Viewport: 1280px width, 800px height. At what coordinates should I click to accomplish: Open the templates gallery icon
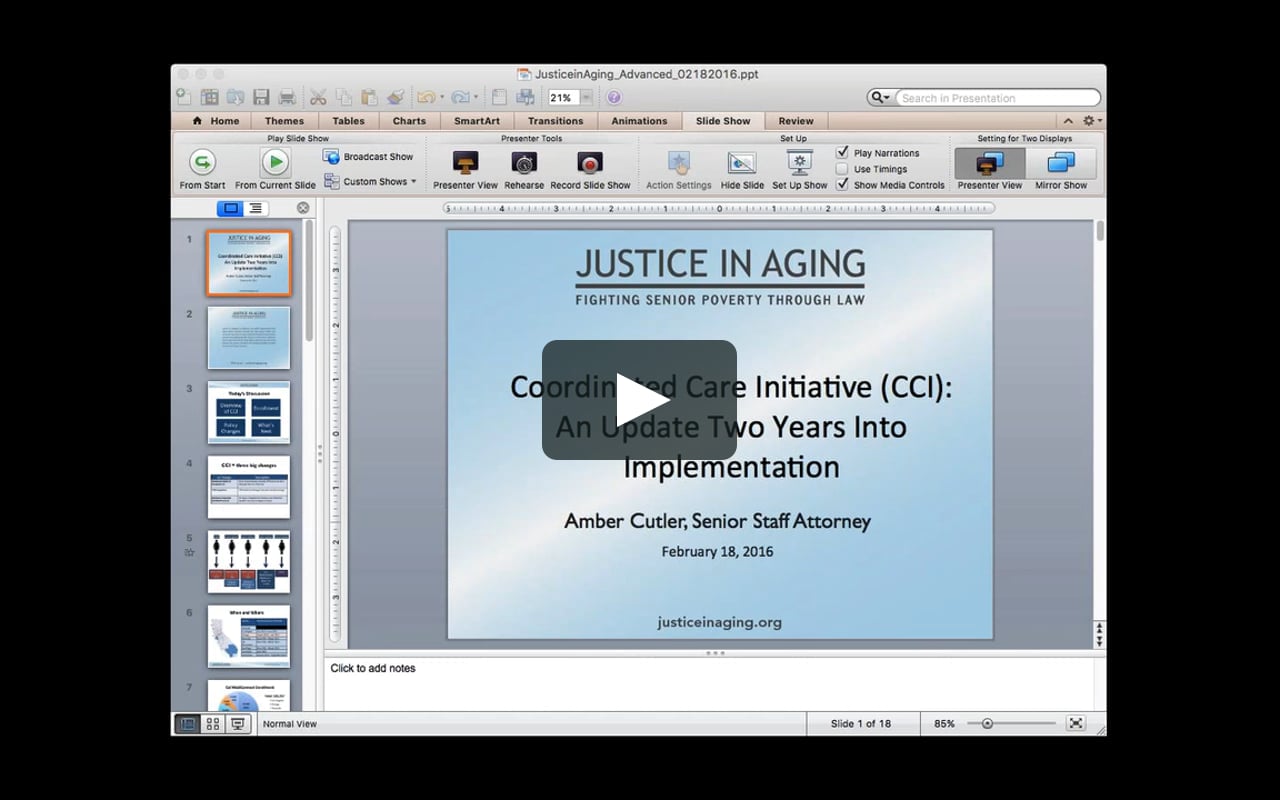[x=210, y=97]
